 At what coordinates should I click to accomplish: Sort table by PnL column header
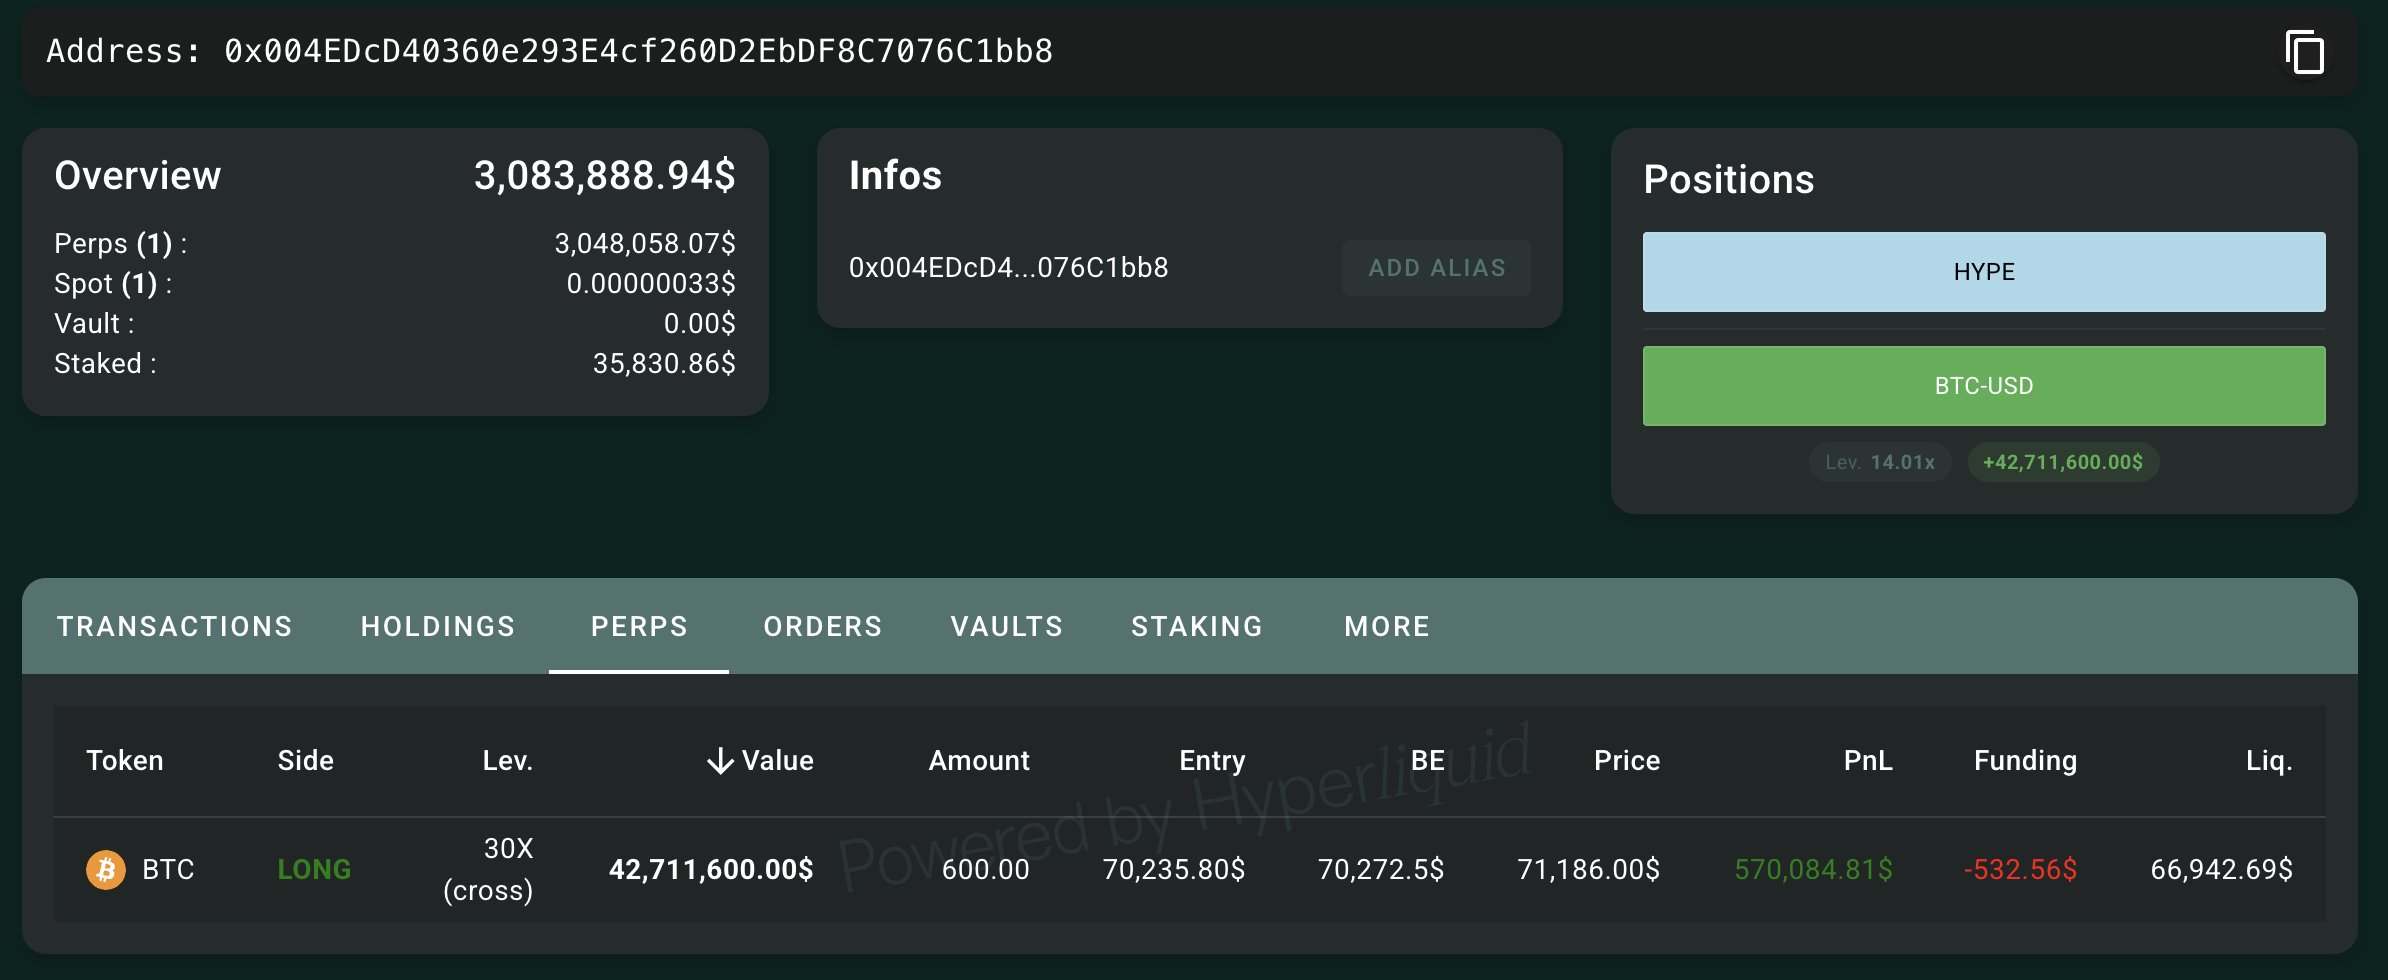[1867, 761]
